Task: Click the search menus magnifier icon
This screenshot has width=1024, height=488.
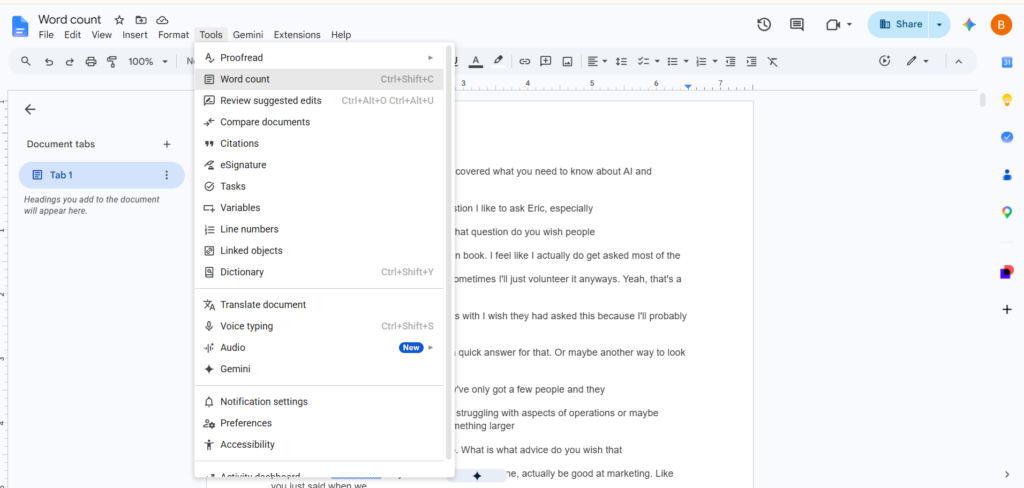Action: pyautogui.click(x=26, y=61)
